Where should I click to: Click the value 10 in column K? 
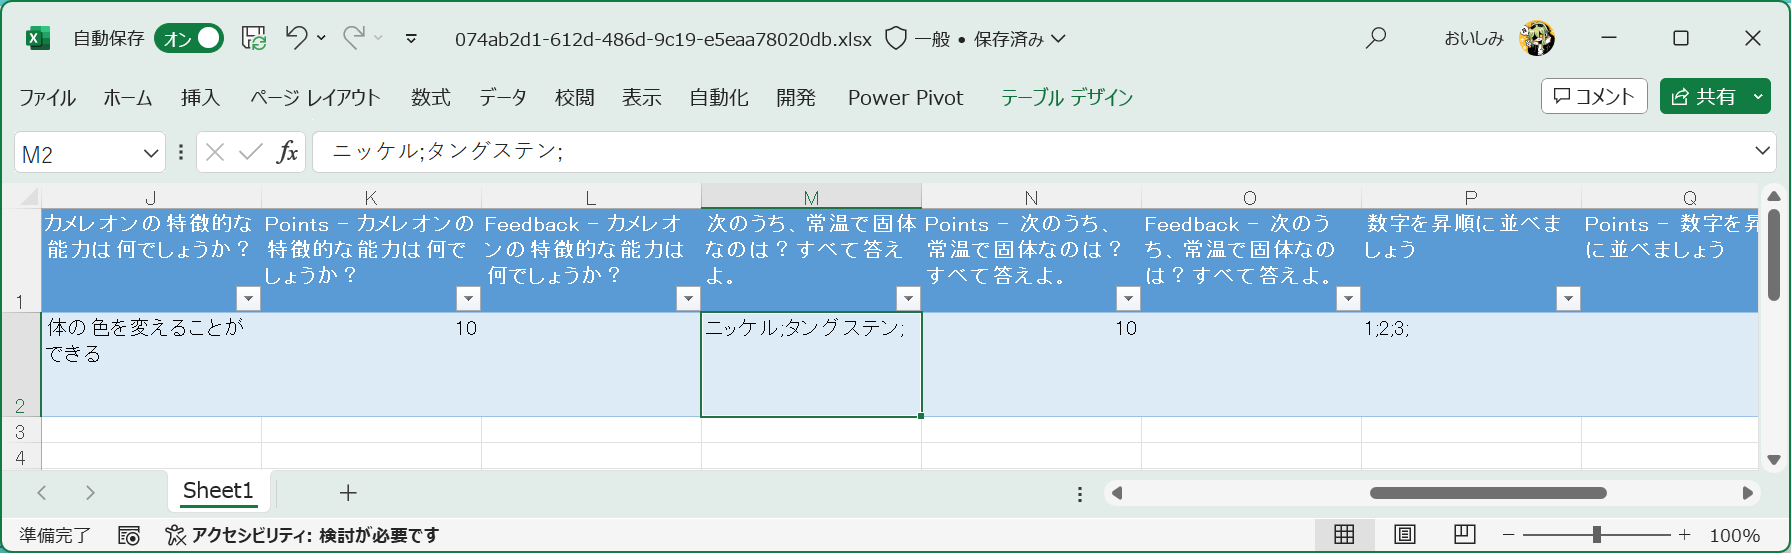coord(466,328)
